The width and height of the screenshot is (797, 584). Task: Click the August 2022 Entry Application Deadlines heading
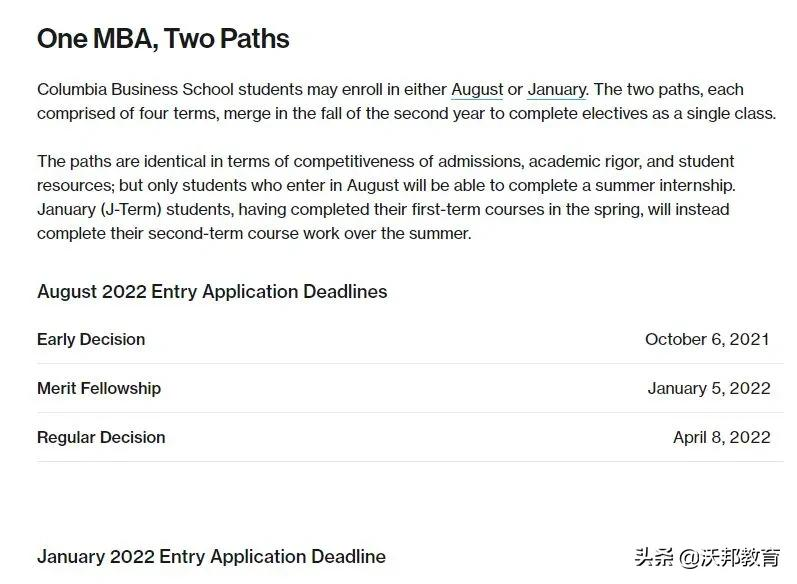[212, 292]
